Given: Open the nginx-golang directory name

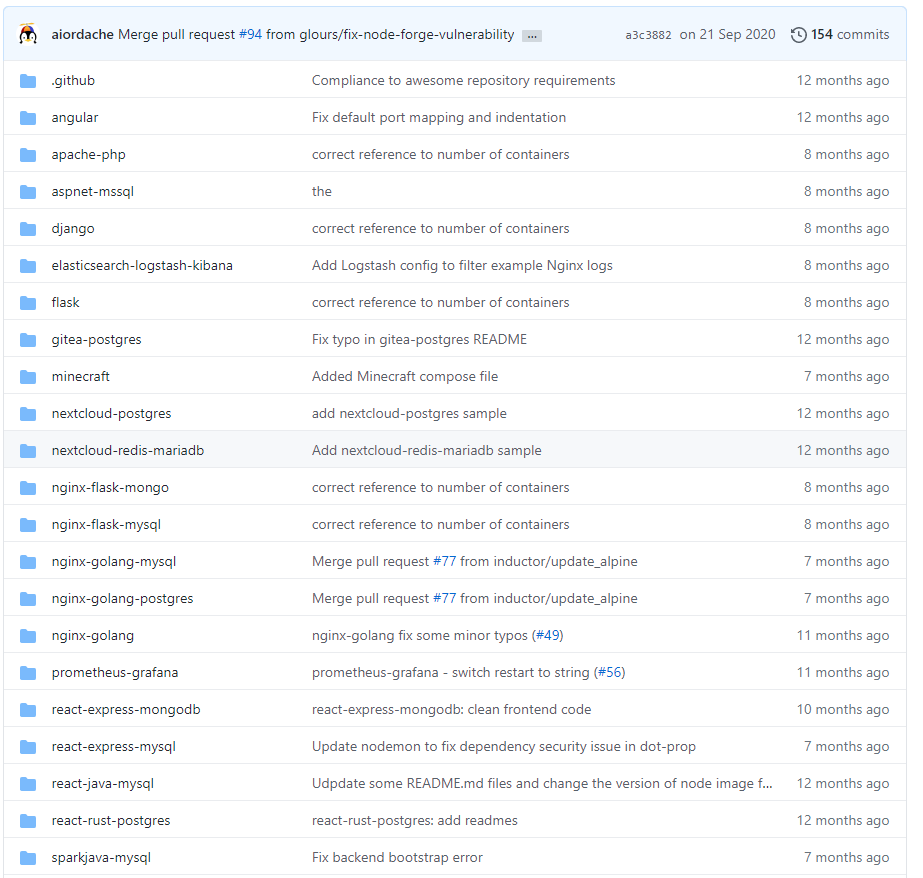Looking at the screenshot, I should [92, 636].
